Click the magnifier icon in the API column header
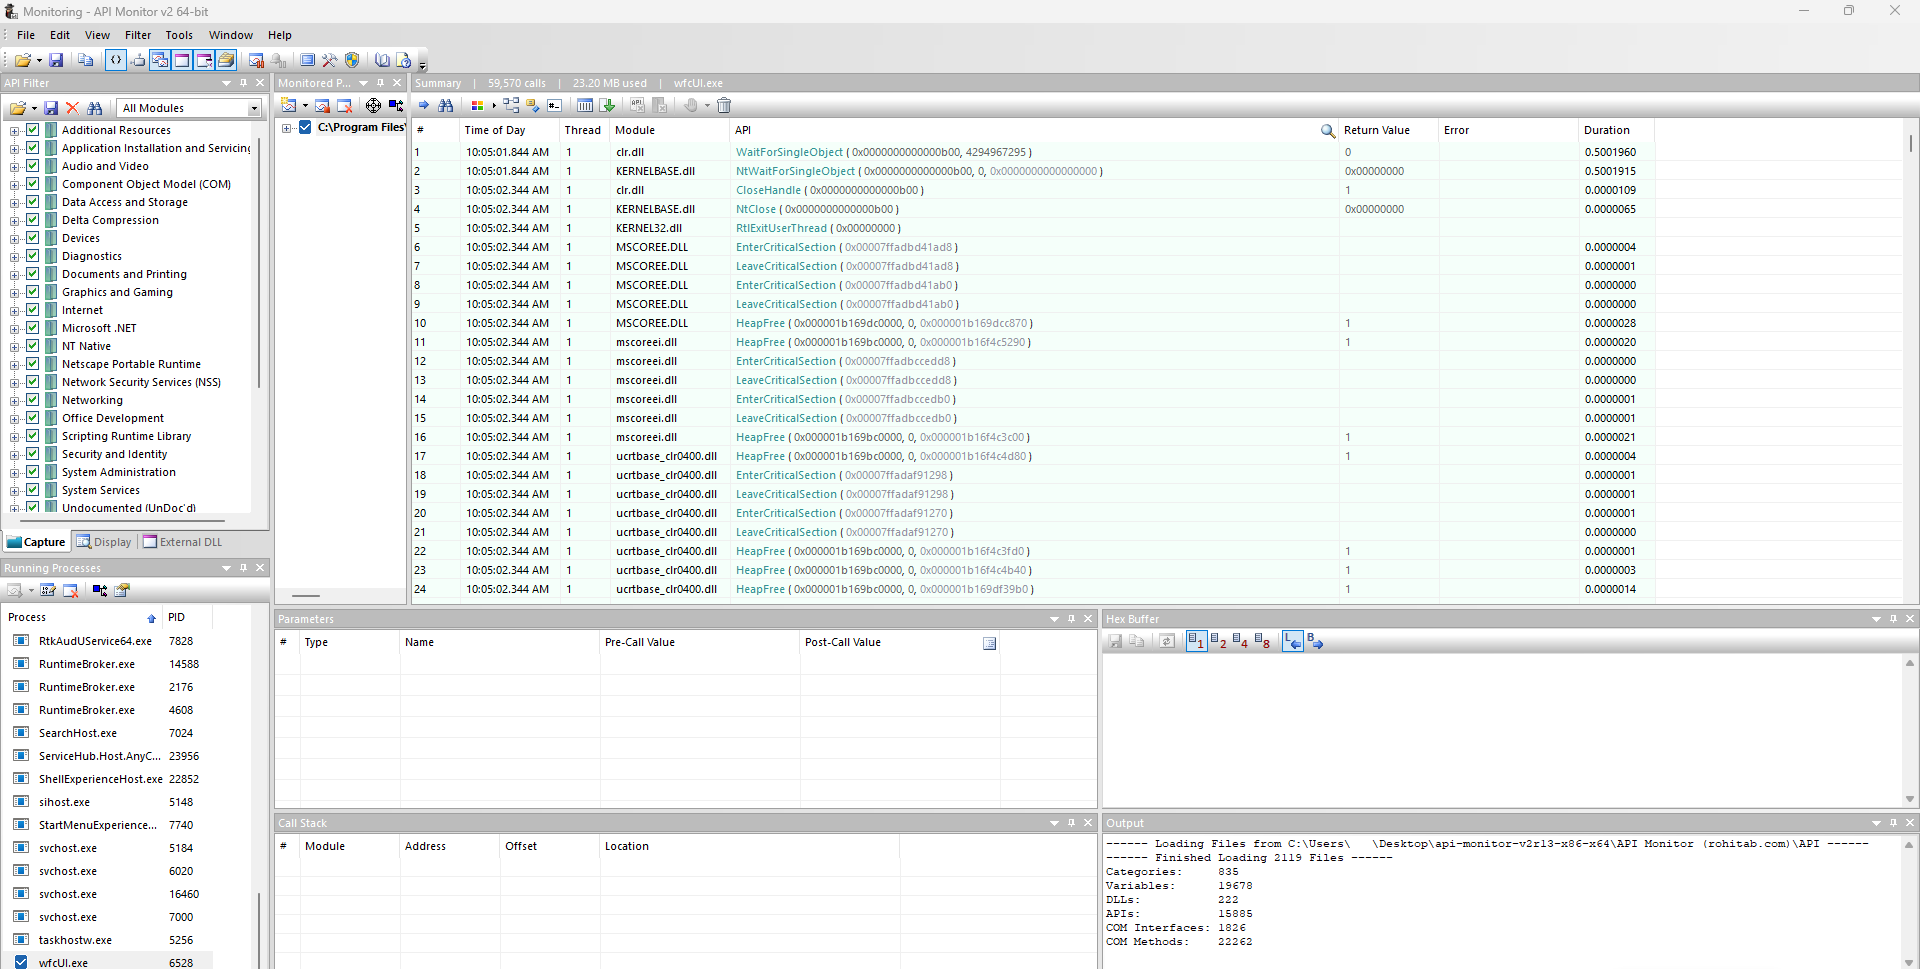 (1327, 131)
